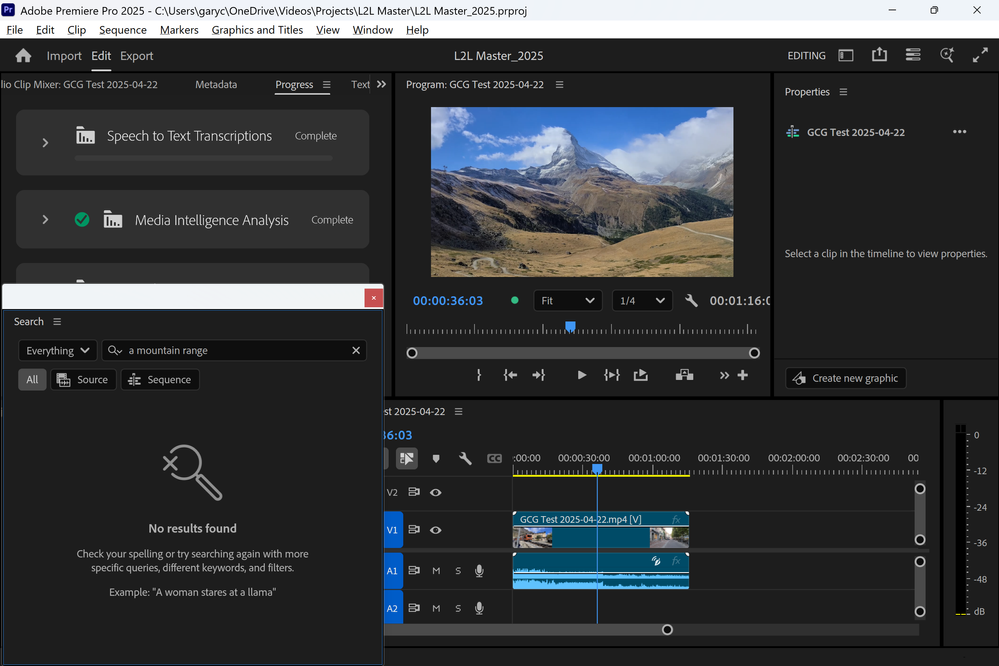
Task: Switch to the Export workspace tab
Action: click(136, 56)
